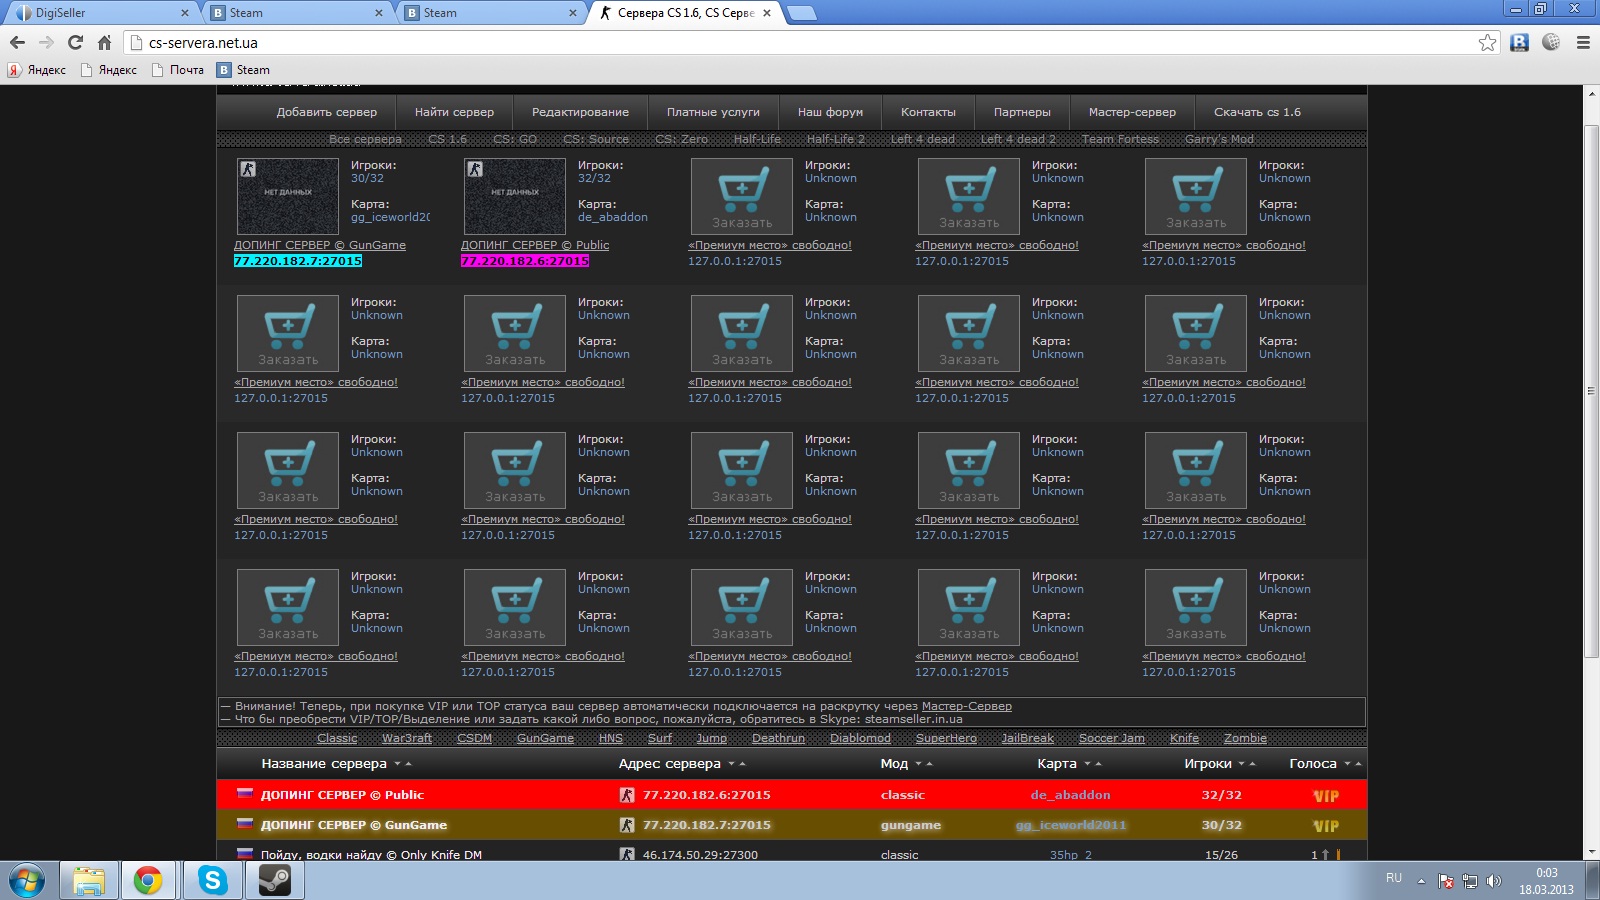Open the Chrome hamburger menu
Screen dimensions: 1600x900
[x=1583, y=42]
